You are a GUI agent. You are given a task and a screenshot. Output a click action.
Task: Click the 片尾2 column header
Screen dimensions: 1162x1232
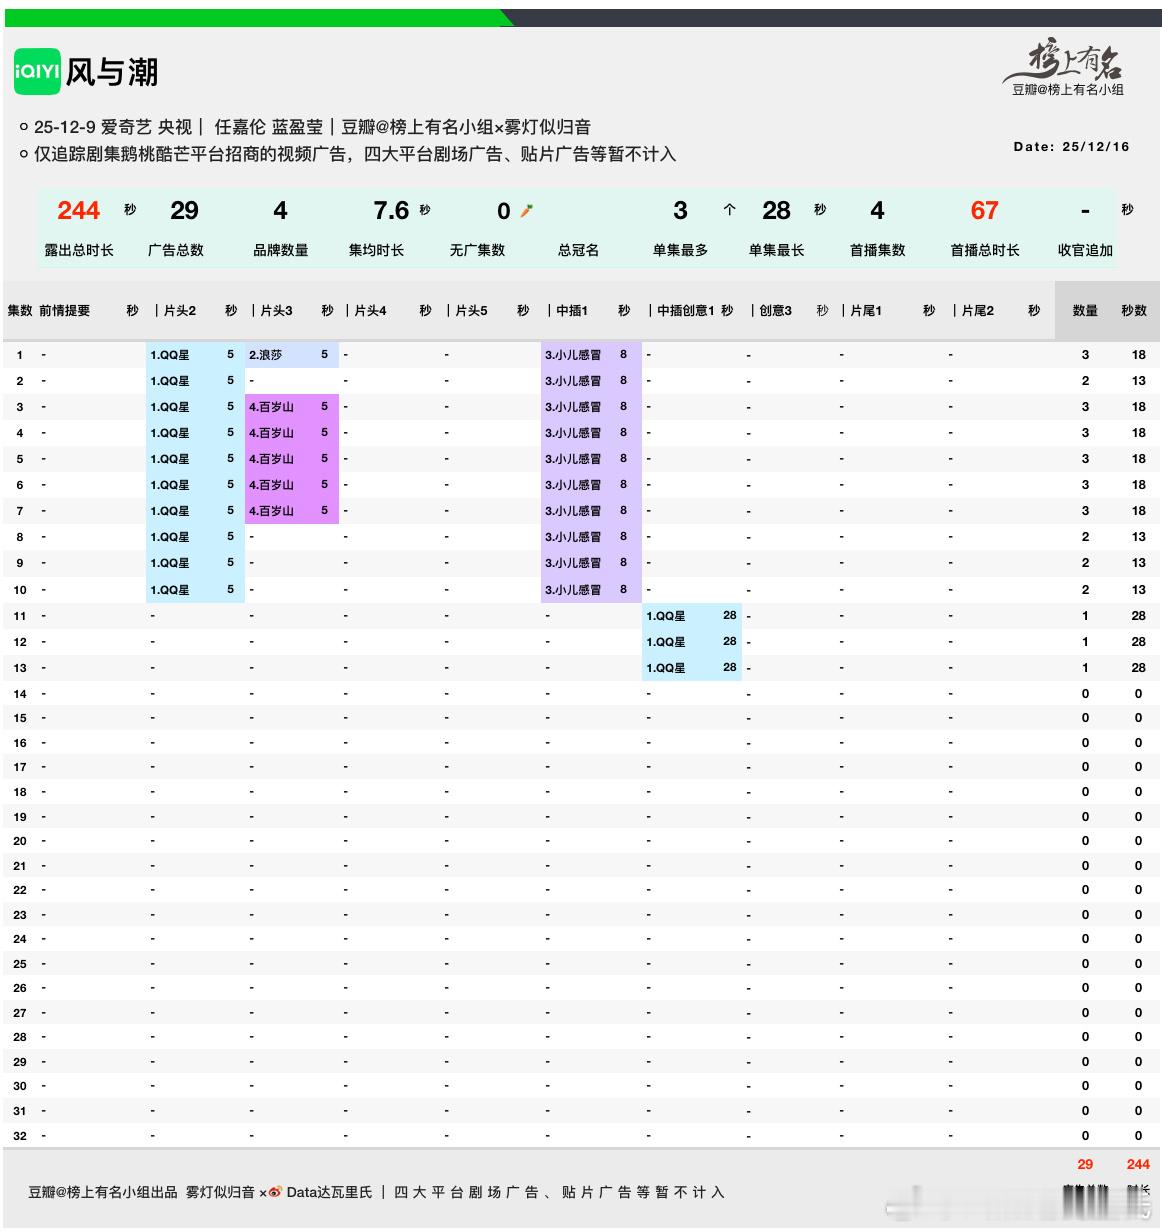point(977,311)
